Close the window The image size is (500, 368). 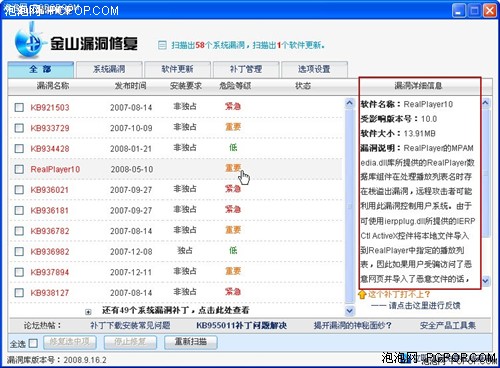pyautogui.click(x=490, y=11)
